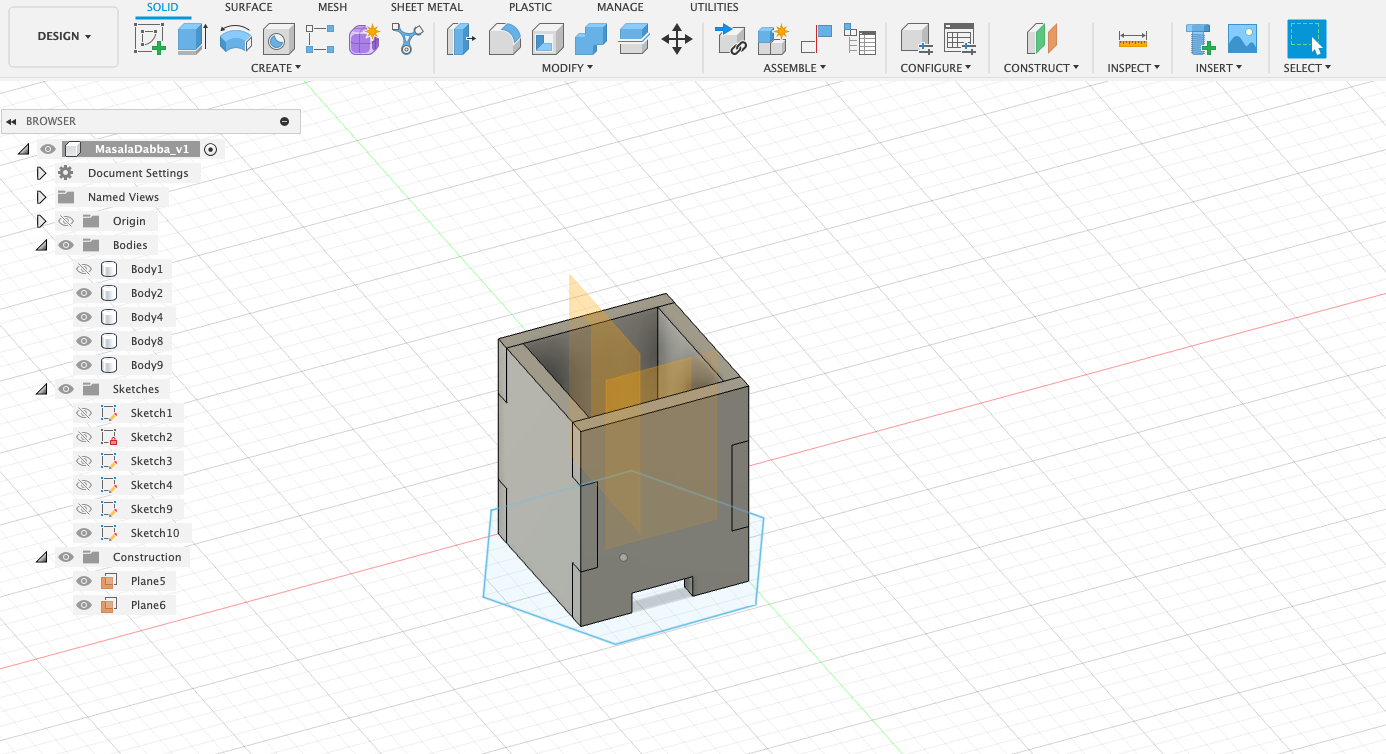
Task: Show hidden Body1 using its eye icon
Action: [x=84, y=269]
